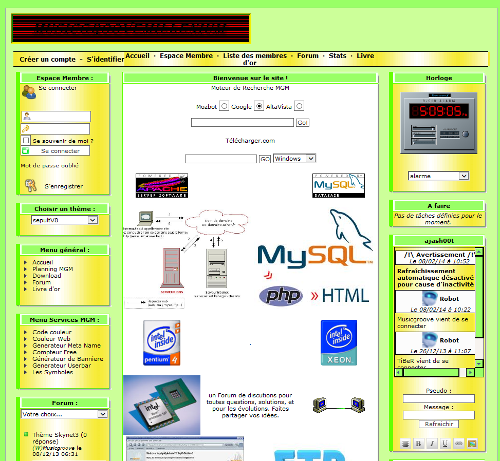Click the Intel Pentium 4 badge
This screenshot has height=461, width=500.
[x=162, y=343]
